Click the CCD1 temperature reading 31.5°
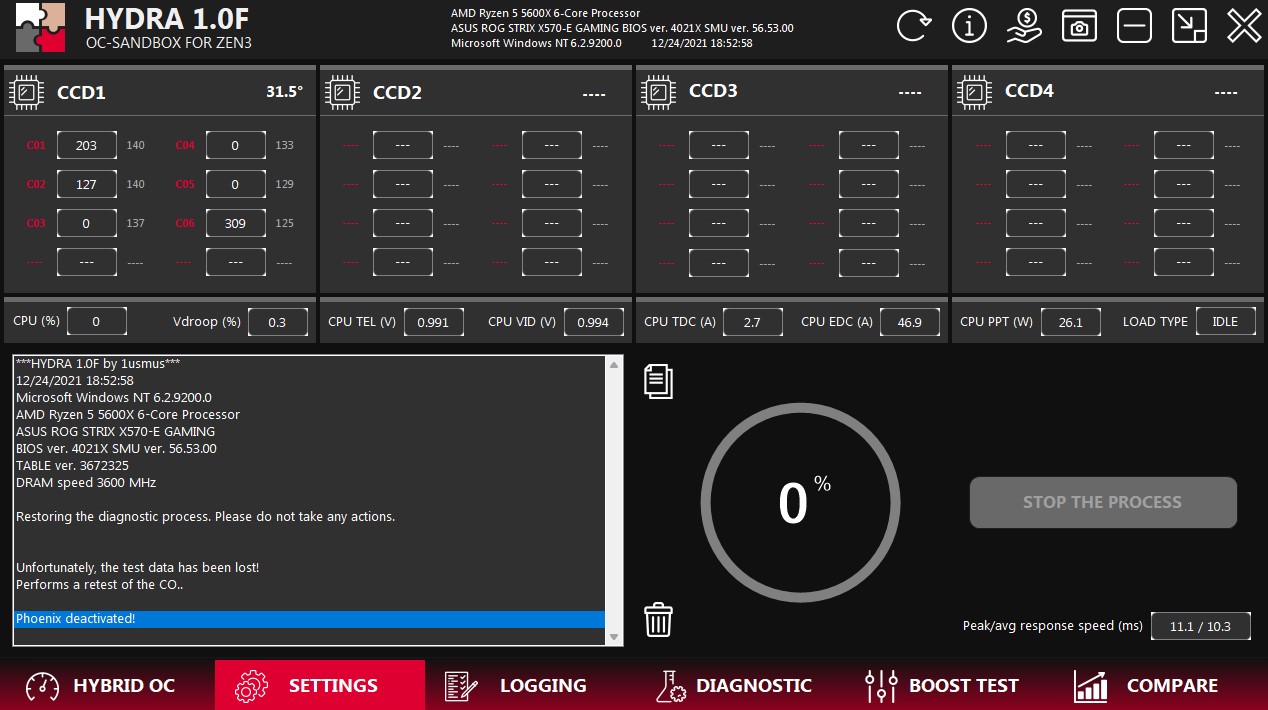This screenshot has height=710, width=1268. coord(284,92)
